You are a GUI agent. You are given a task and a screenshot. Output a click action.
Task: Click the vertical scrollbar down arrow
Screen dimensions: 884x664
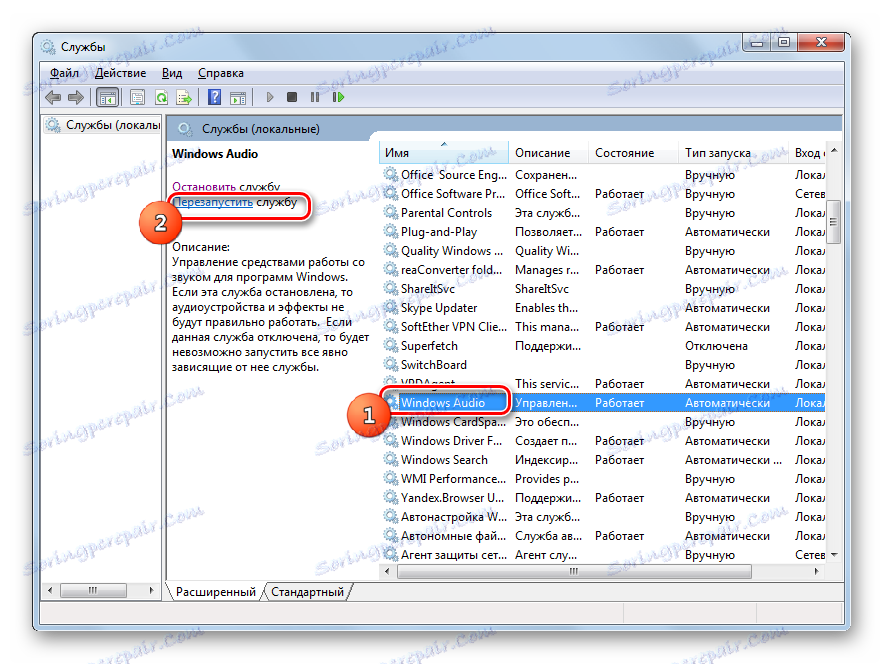834,555
